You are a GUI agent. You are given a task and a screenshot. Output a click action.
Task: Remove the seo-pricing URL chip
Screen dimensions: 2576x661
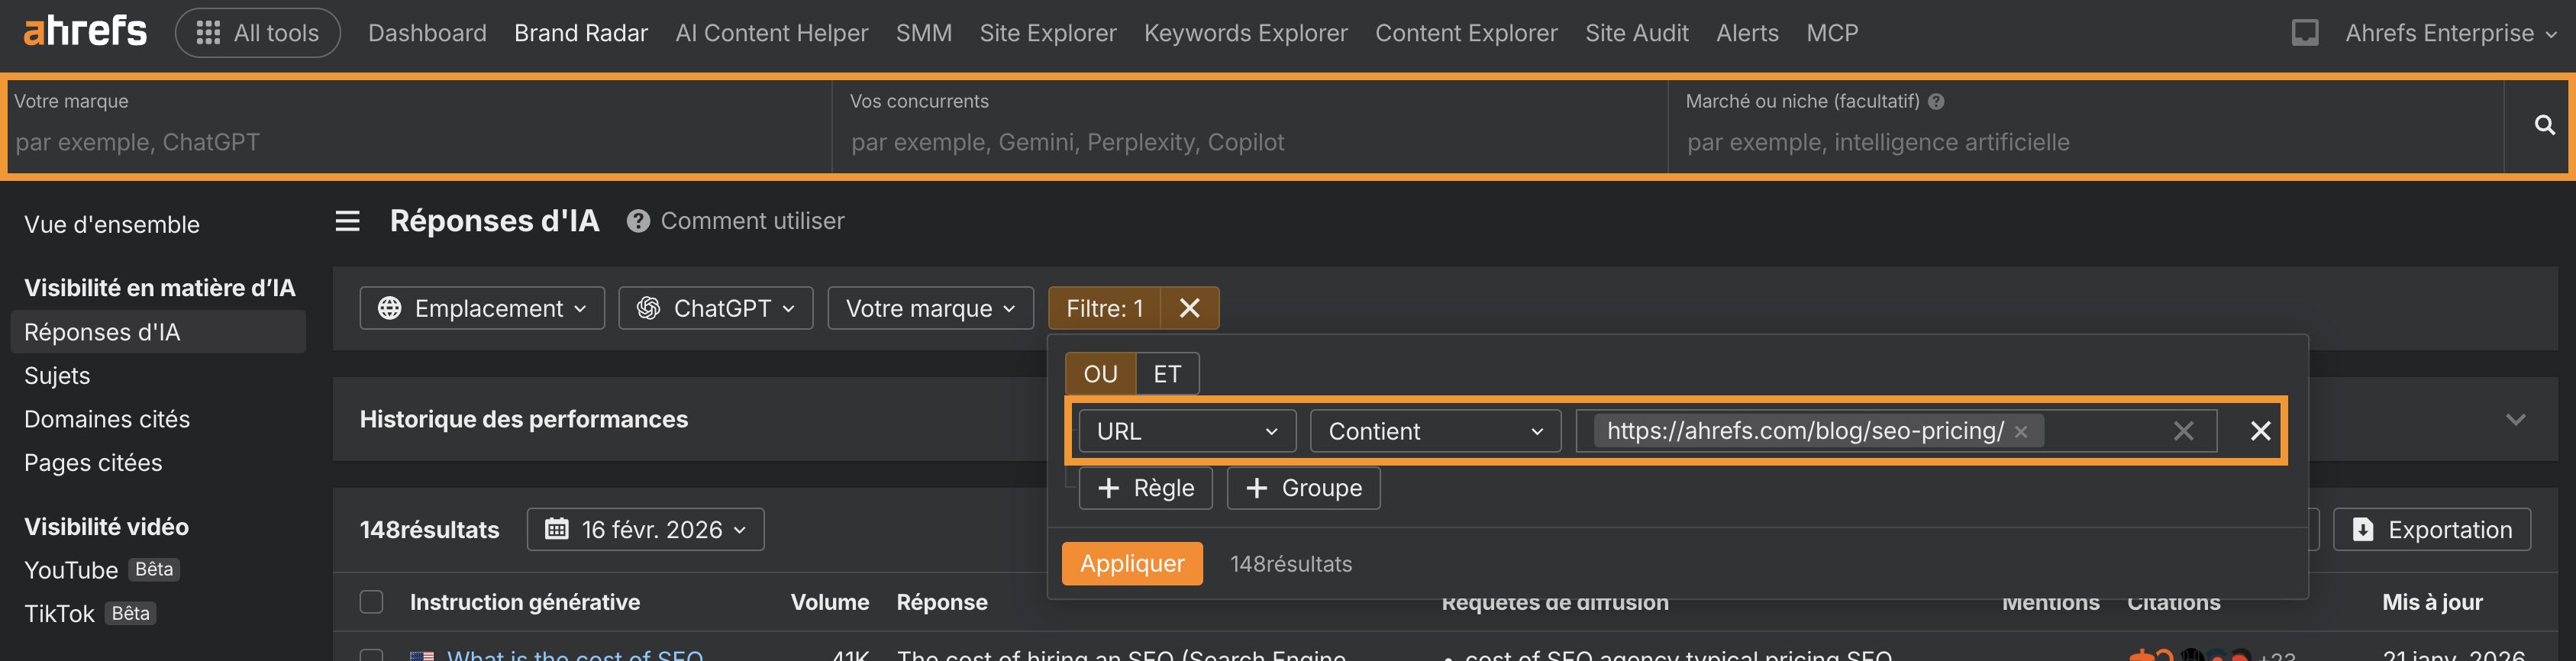coord(2021,431)
